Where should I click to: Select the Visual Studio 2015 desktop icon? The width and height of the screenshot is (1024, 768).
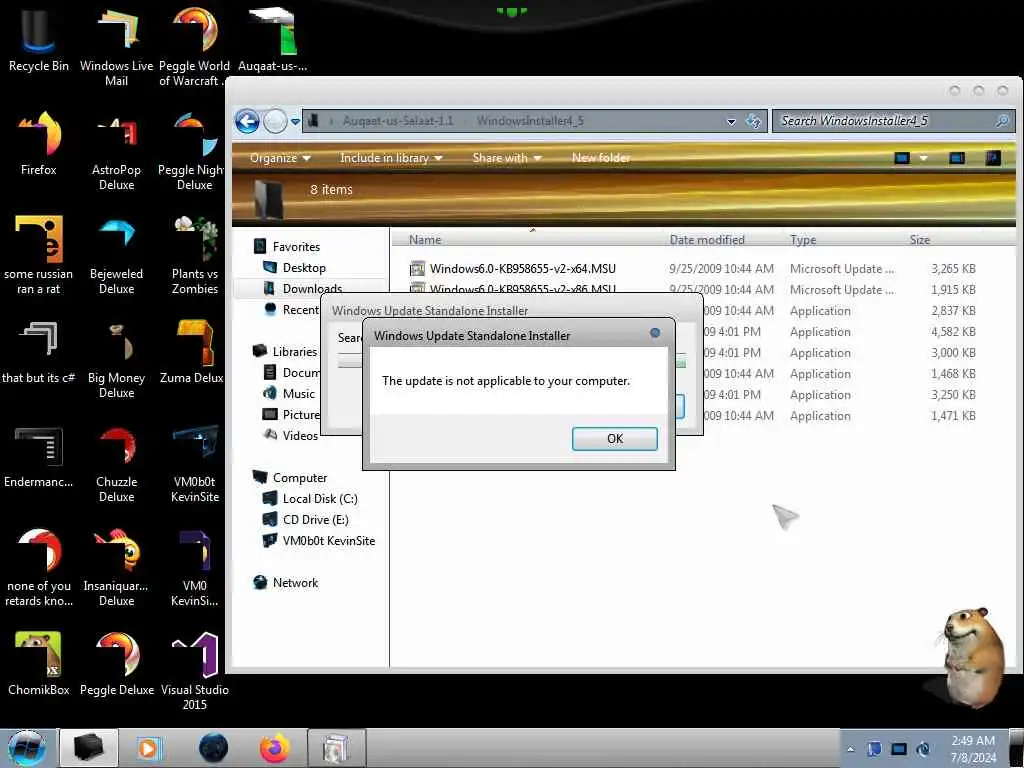(x=195, y=671)
